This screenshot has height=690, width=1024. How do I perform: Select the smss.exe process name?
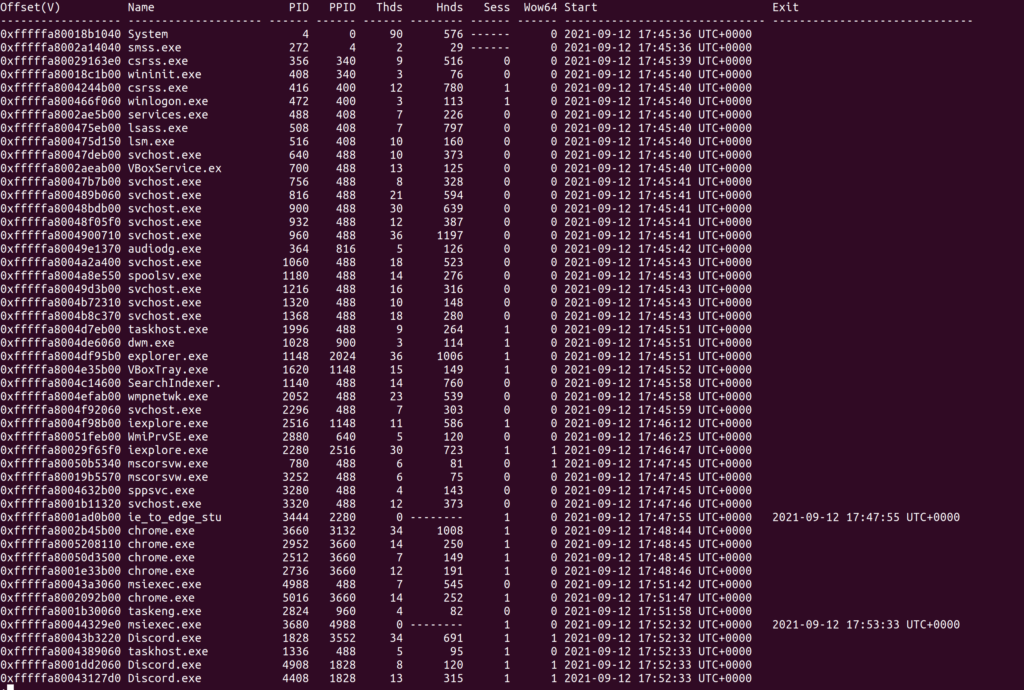point(155,47)
